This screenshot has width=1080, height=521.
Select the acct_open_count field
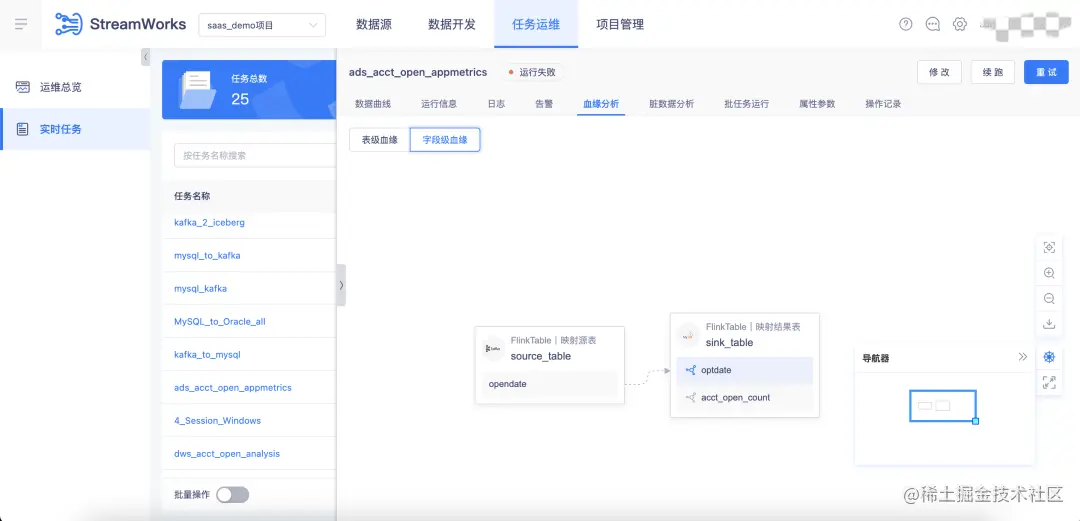[745, 398]
